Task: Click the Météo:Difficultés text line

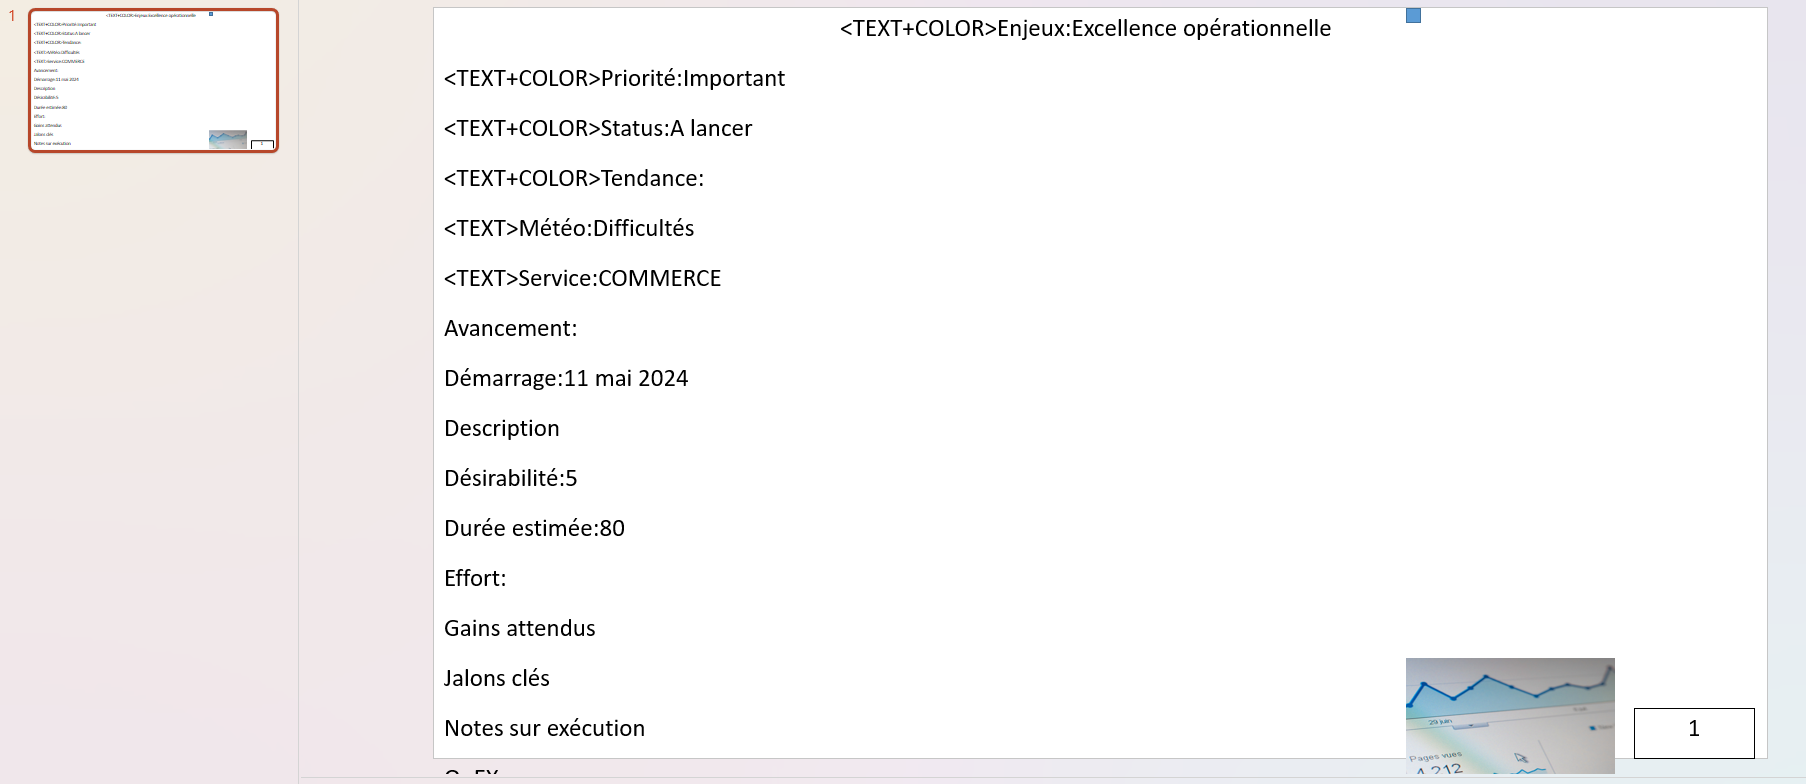Action: pyautogui.click(x=569, y=229)
